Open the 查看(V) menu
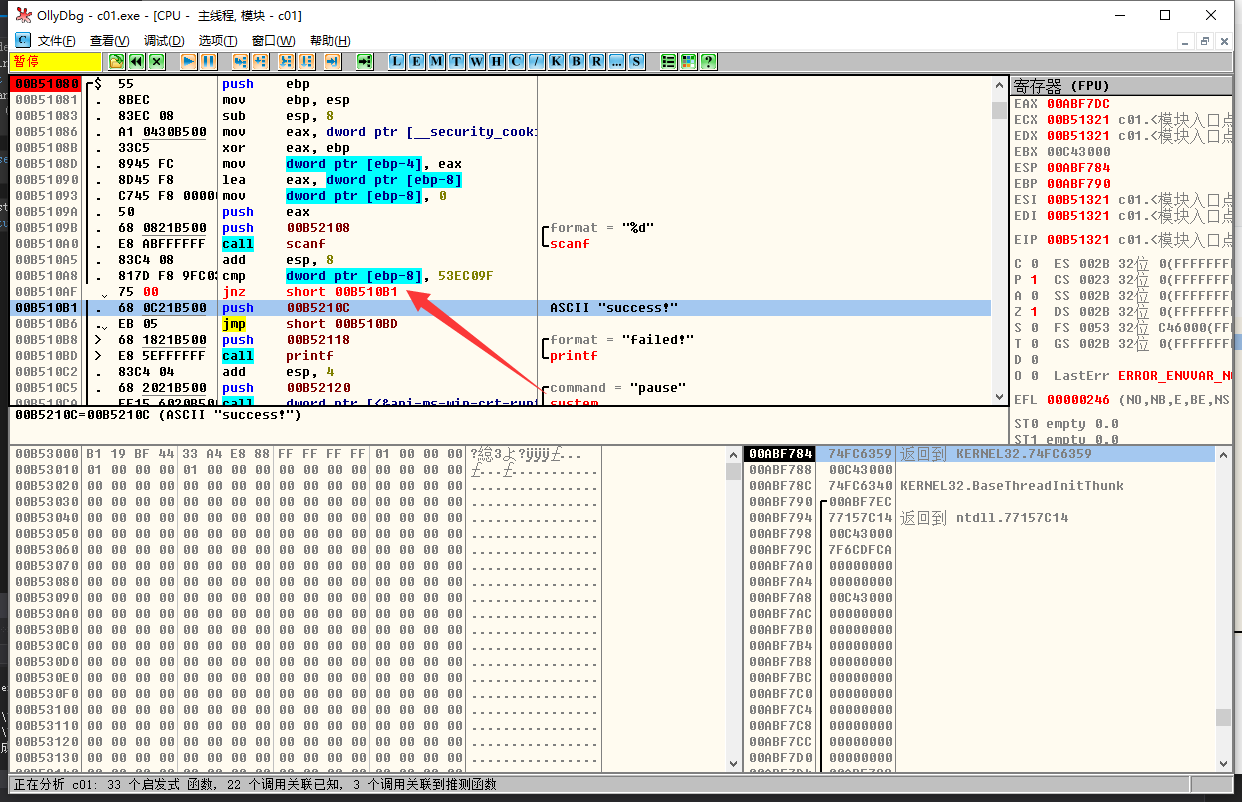Viewport: 1242px width, 802px height. 110,41
